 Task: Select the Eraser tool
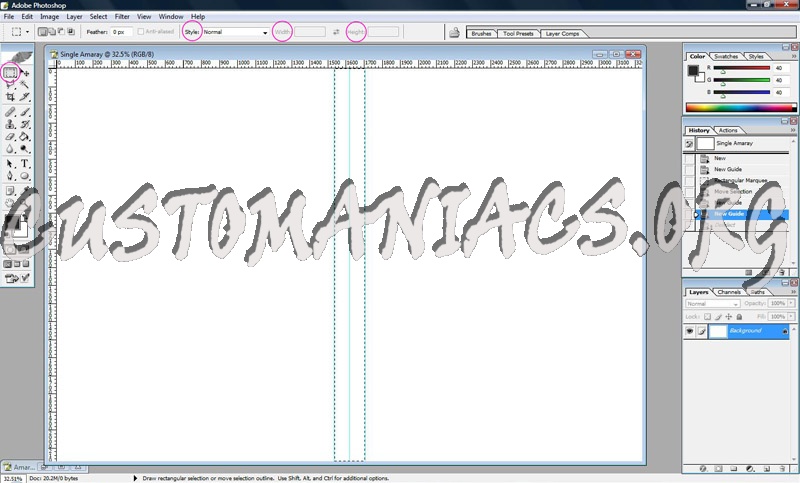10,137
